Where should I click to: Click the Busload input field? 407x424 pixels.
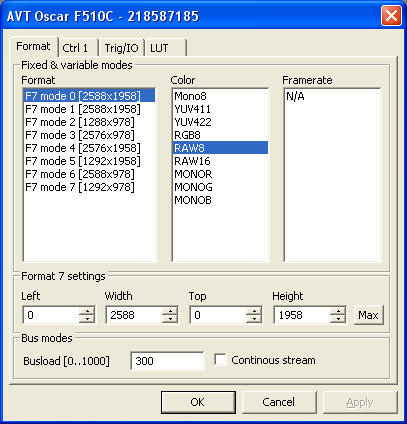click(167, 361)
